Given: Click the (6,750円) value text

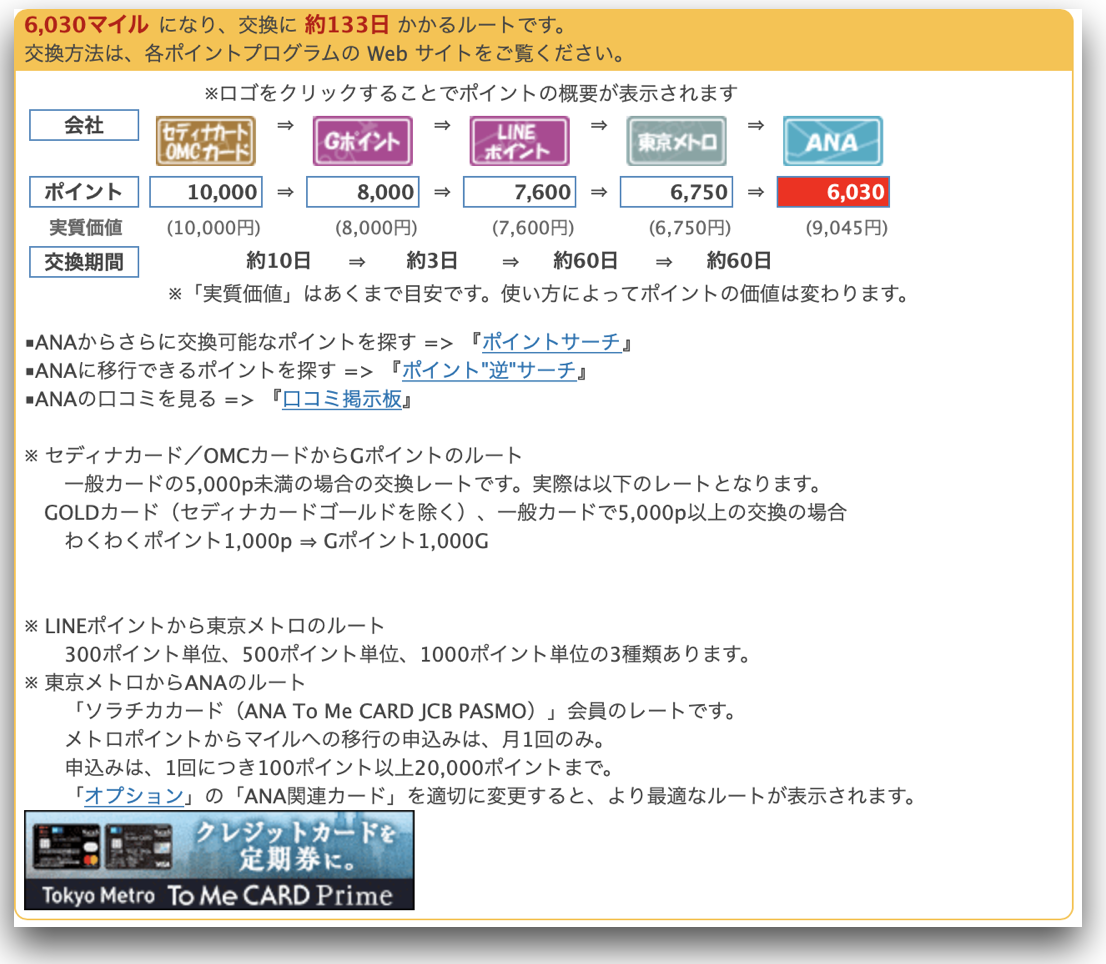Looking at the screenshot, I should click(x=690, y=228).
